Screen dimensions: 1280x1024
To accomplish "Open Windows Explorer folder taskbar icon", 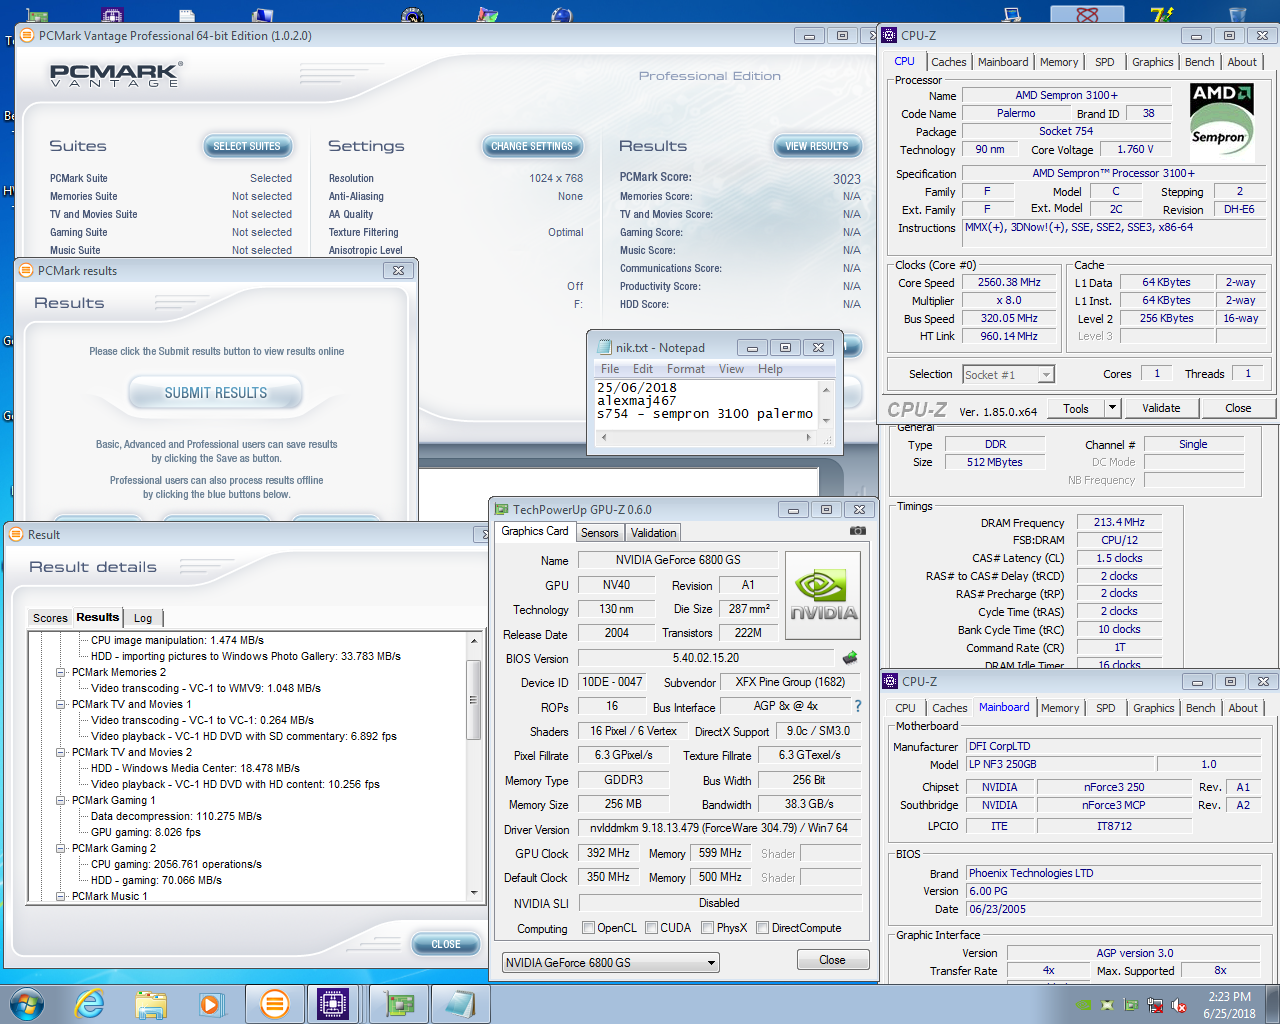I will [151, 1004].
